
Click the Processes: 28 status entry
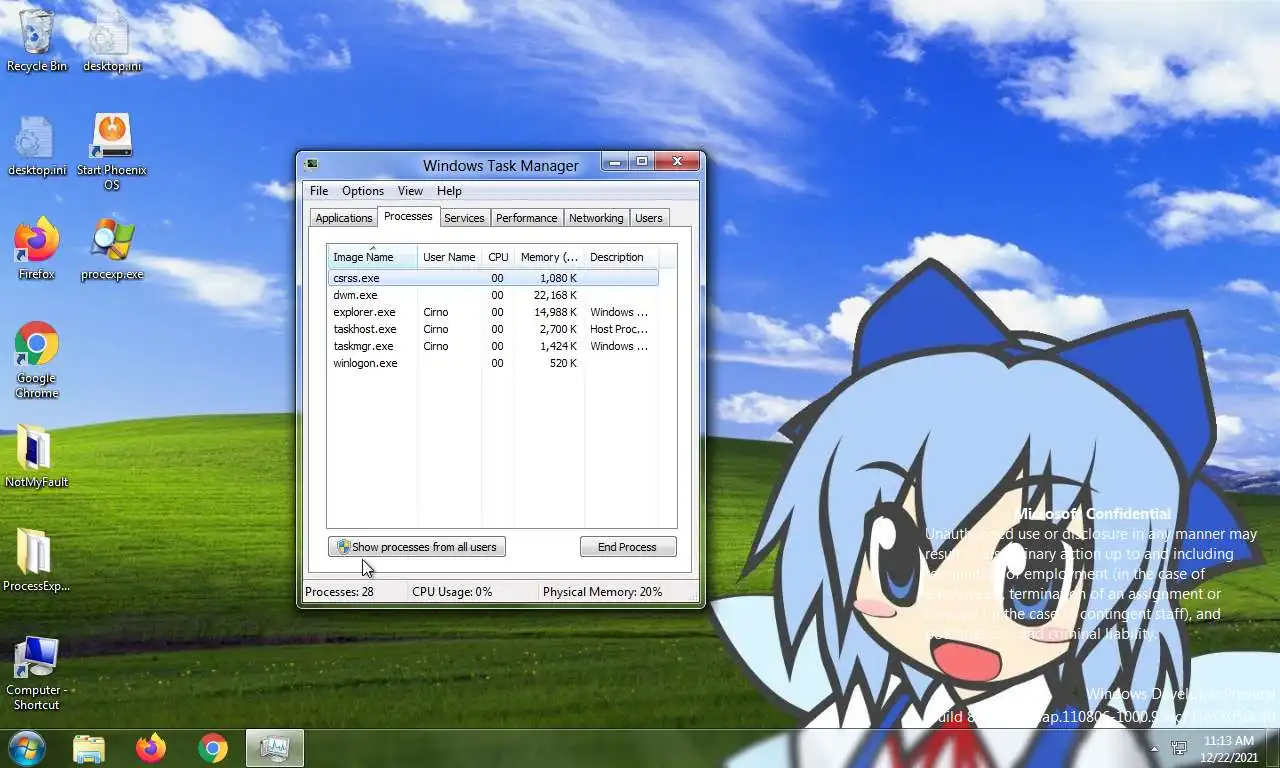click(339, 592)
